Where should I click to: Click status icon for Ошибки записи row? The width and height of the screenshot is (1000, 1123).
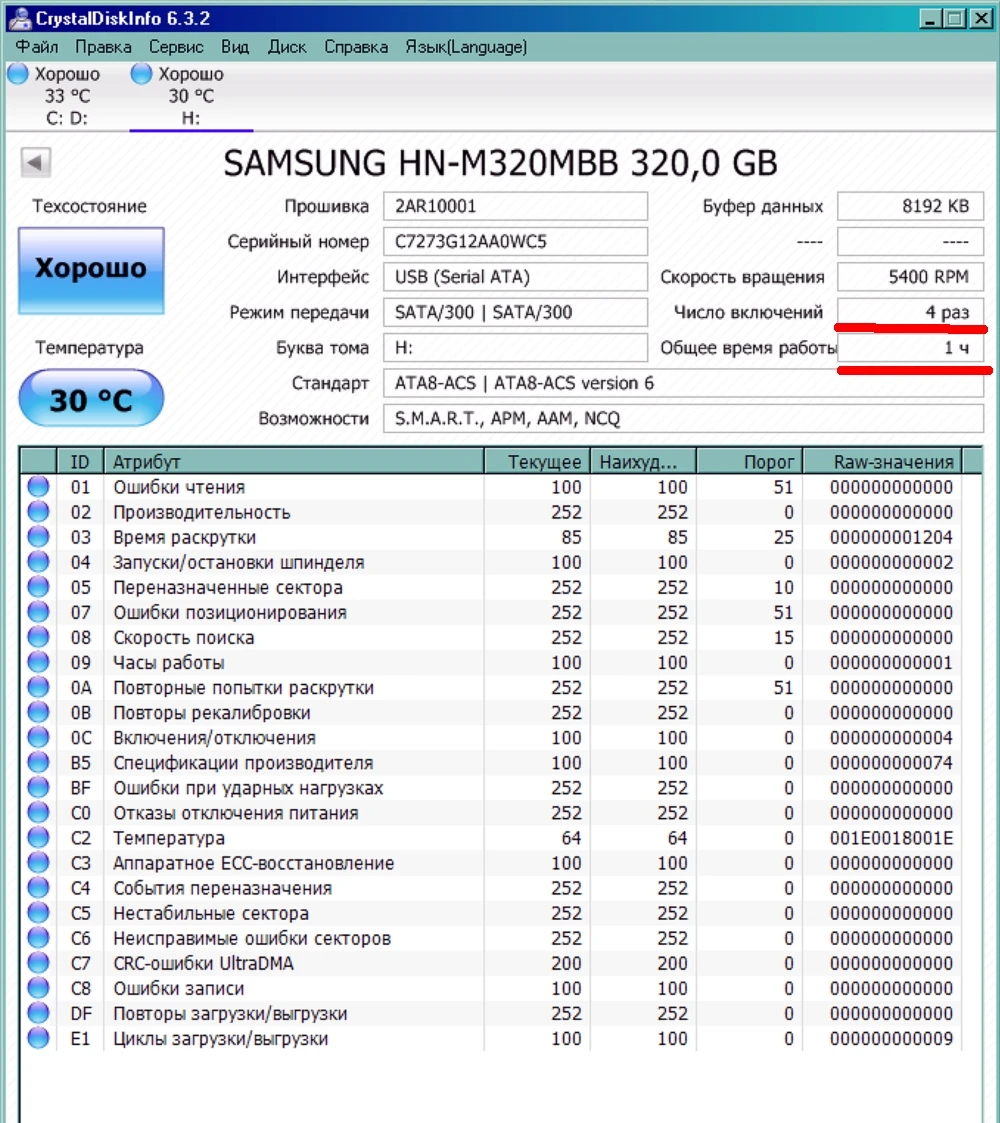(39, 988)
